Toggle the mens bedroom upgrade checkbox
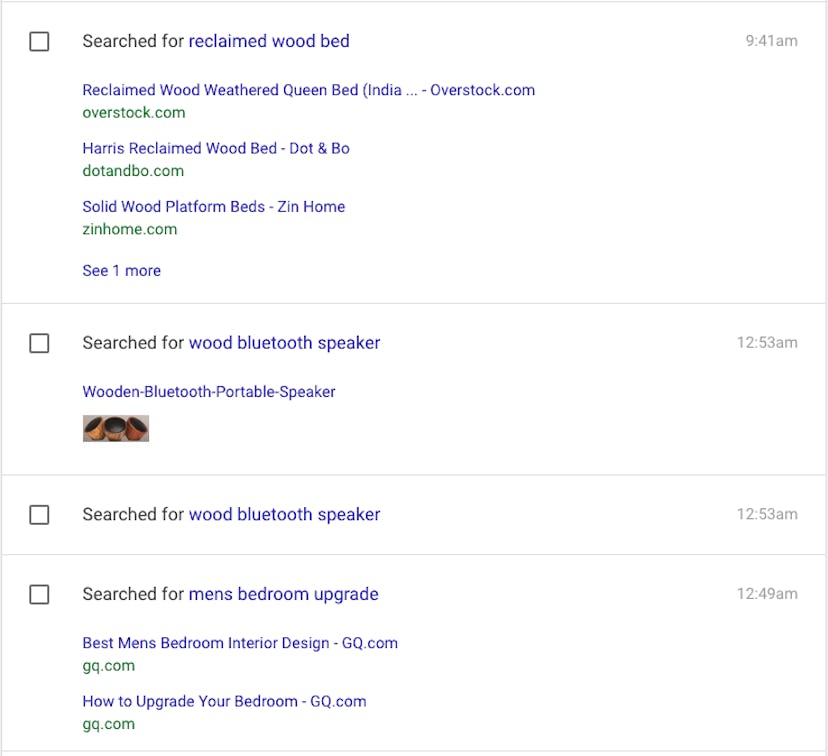Screen dimensions: 828x756 39,595
